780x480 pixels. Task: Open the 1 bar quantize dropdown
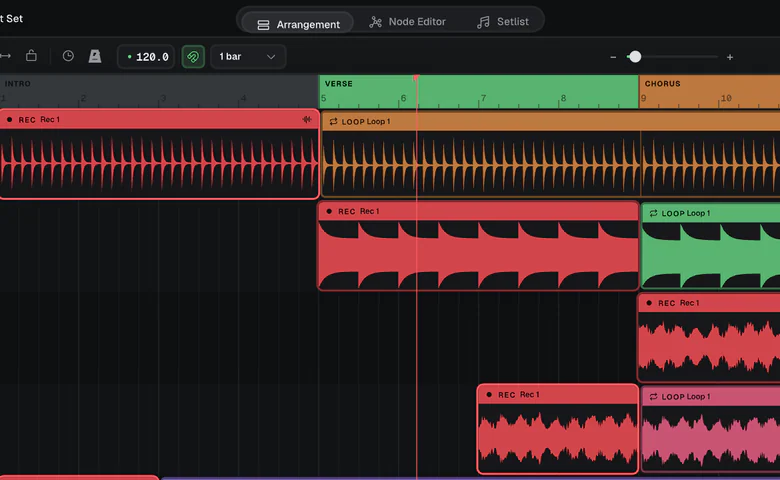coord(248,57)
